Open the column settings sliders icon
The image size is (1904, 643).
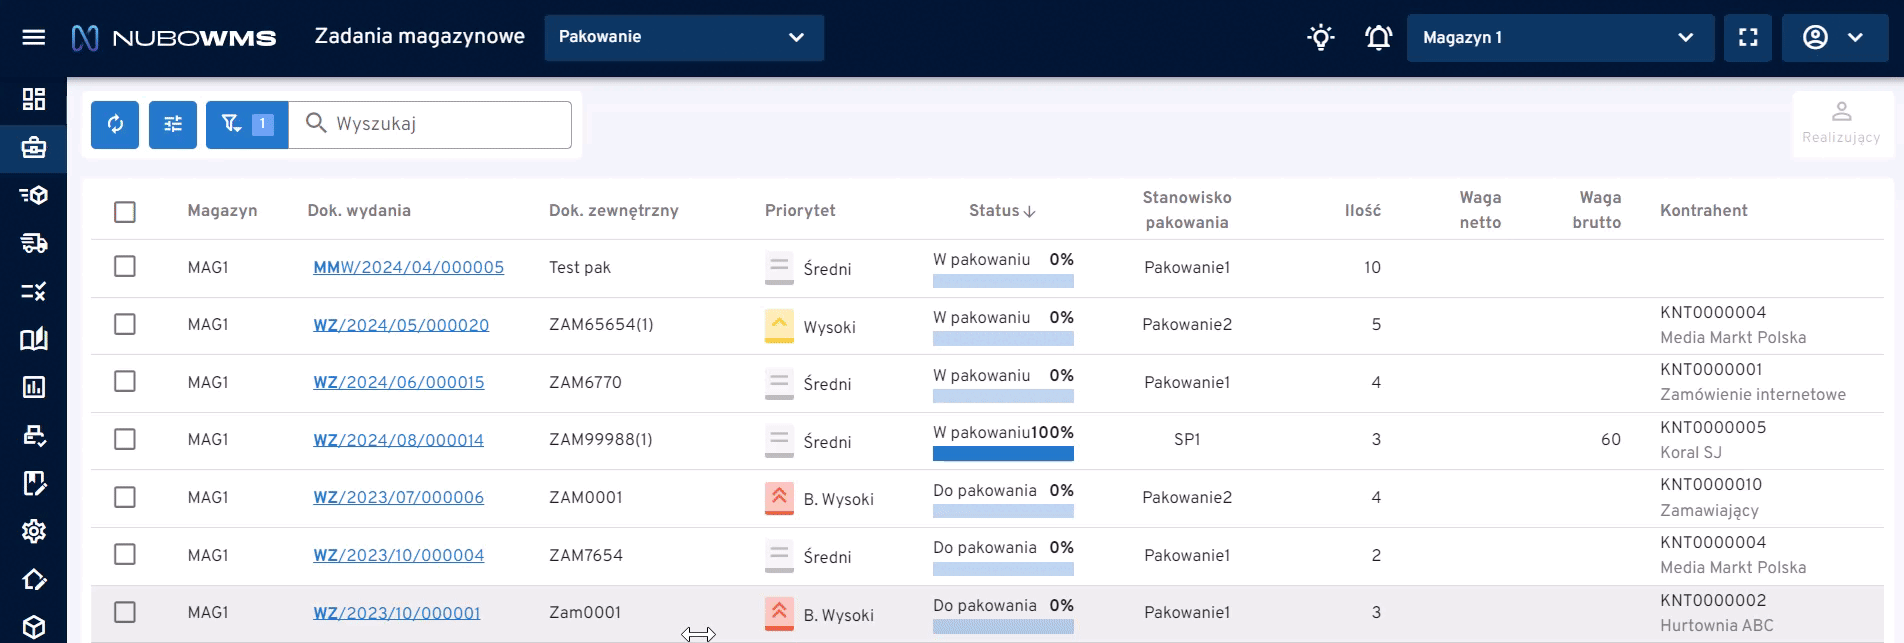coord(173,124)
